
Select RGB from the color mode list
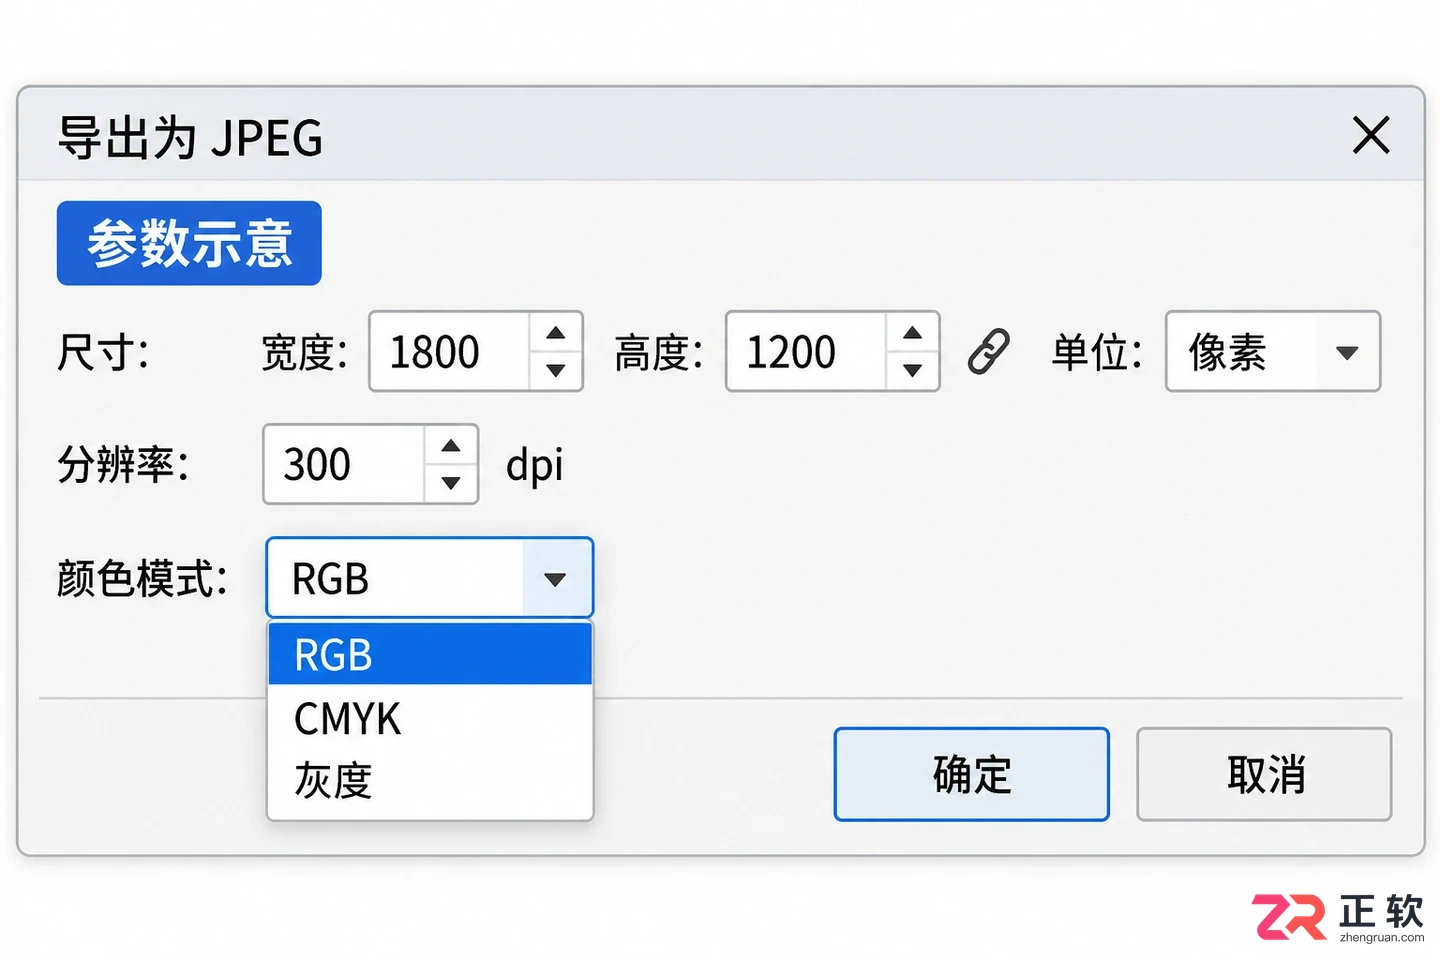pyautogui.click(x=430, y=654)
